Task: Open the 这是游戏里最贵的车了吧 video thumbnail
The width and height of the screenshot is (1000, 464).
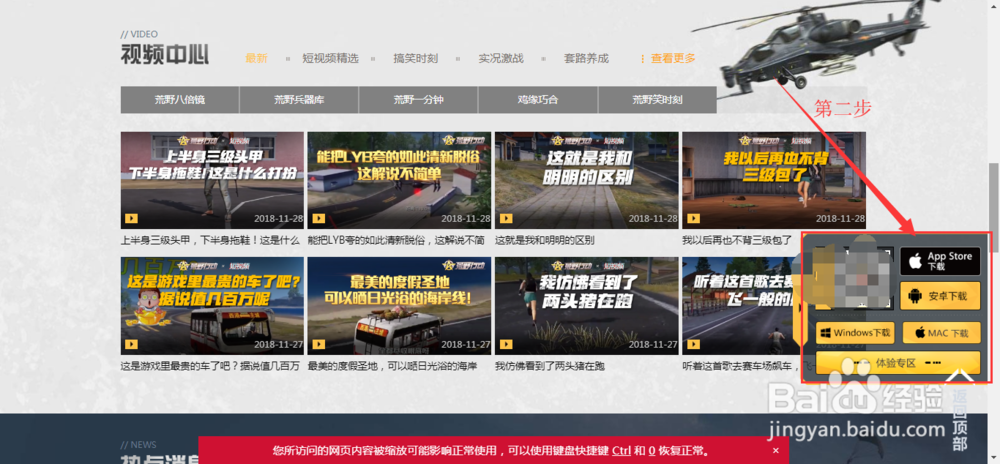Action: (x=210, y=306)
